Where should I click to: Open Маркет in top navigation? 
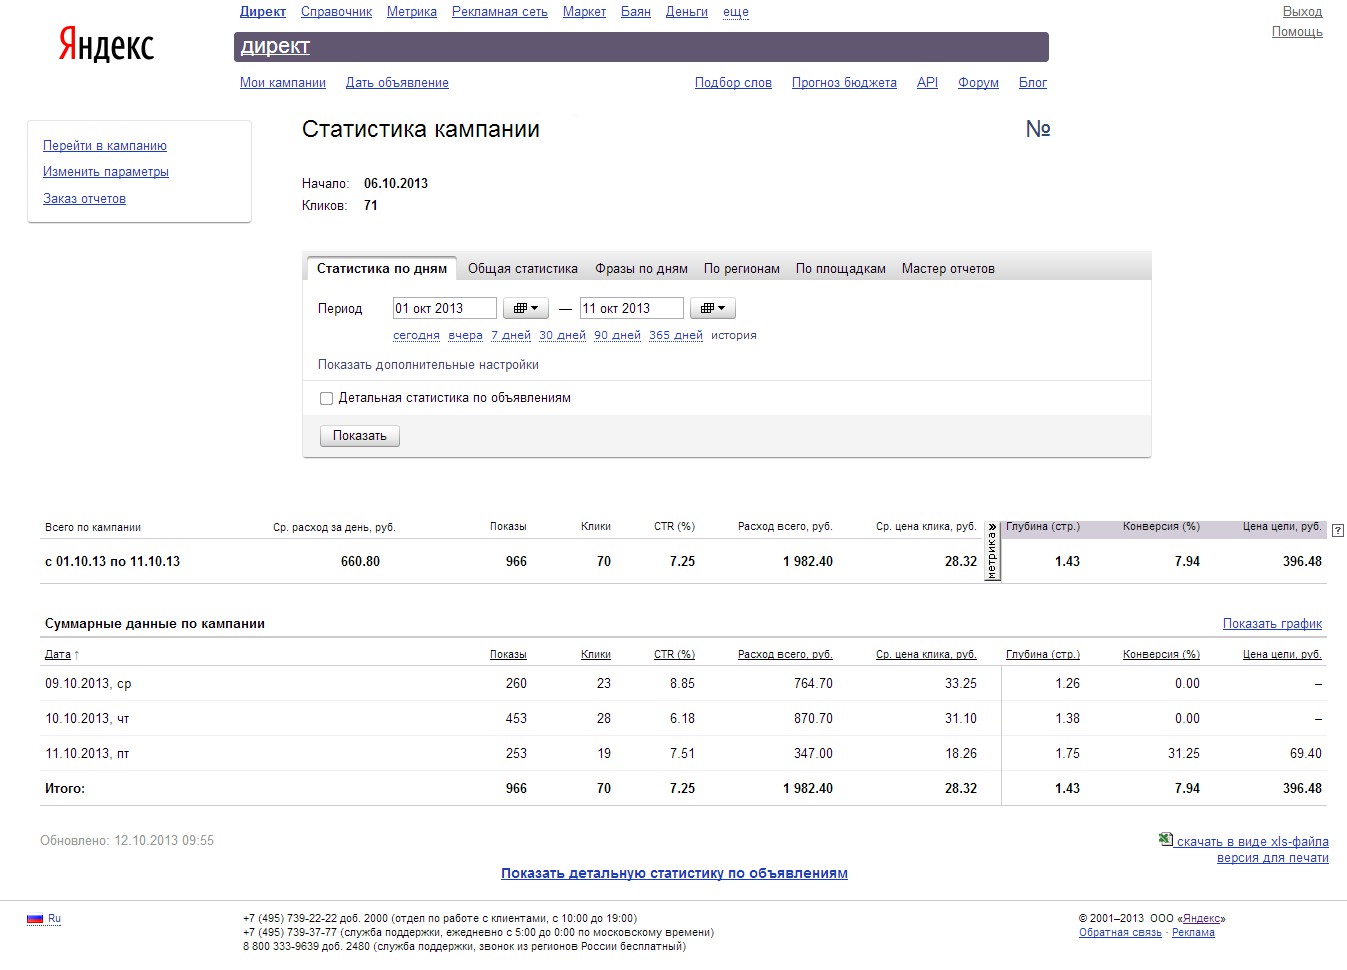584,12
